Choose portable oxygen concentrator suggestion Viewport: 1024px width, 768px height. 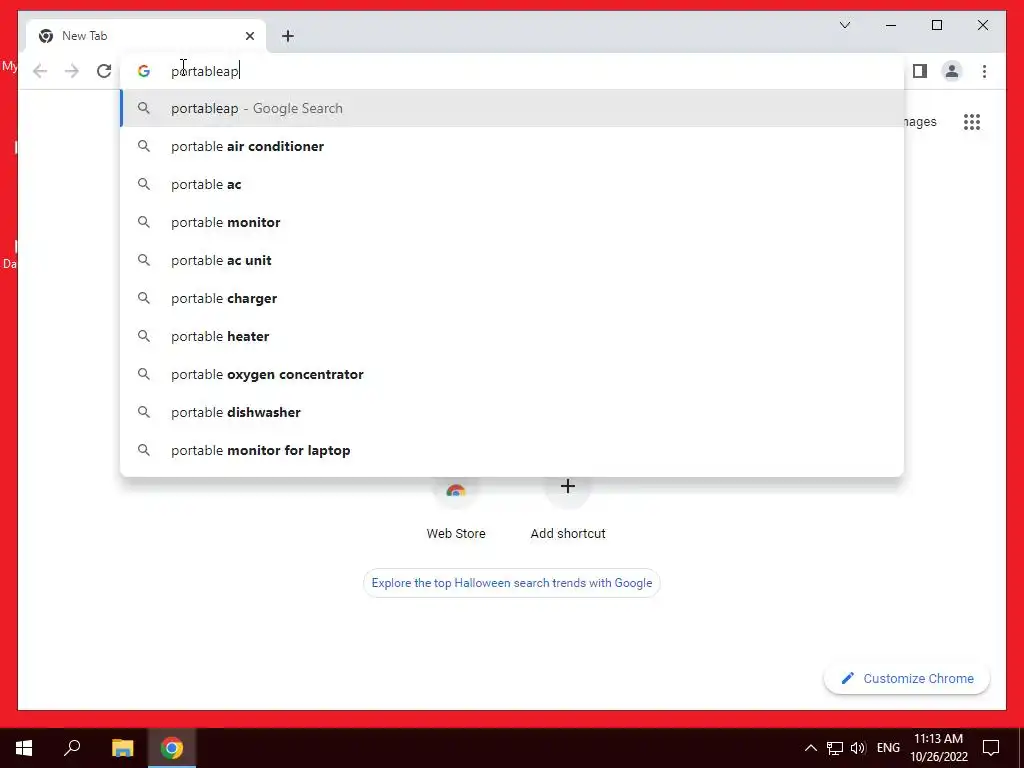(512, 374)
